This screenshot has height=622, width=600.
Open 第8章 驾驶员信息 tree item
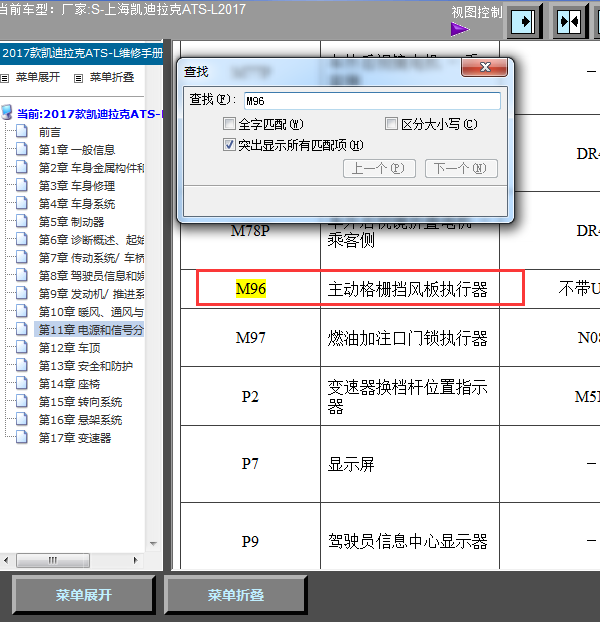tap(91, 276)
